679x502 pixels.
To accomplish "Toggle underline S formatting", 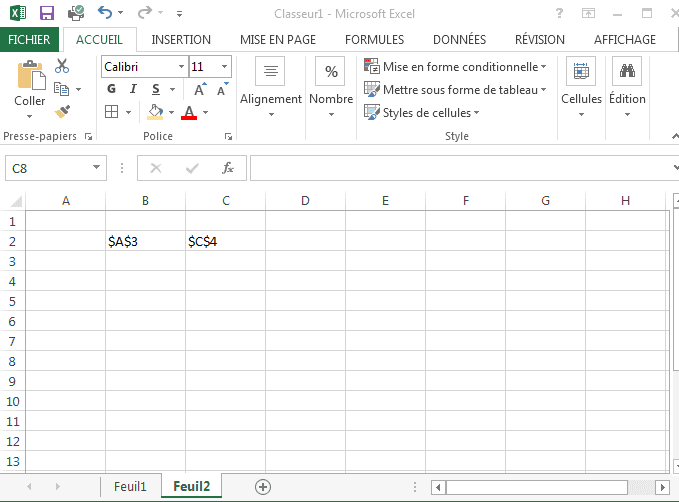I will pos(156,90).
